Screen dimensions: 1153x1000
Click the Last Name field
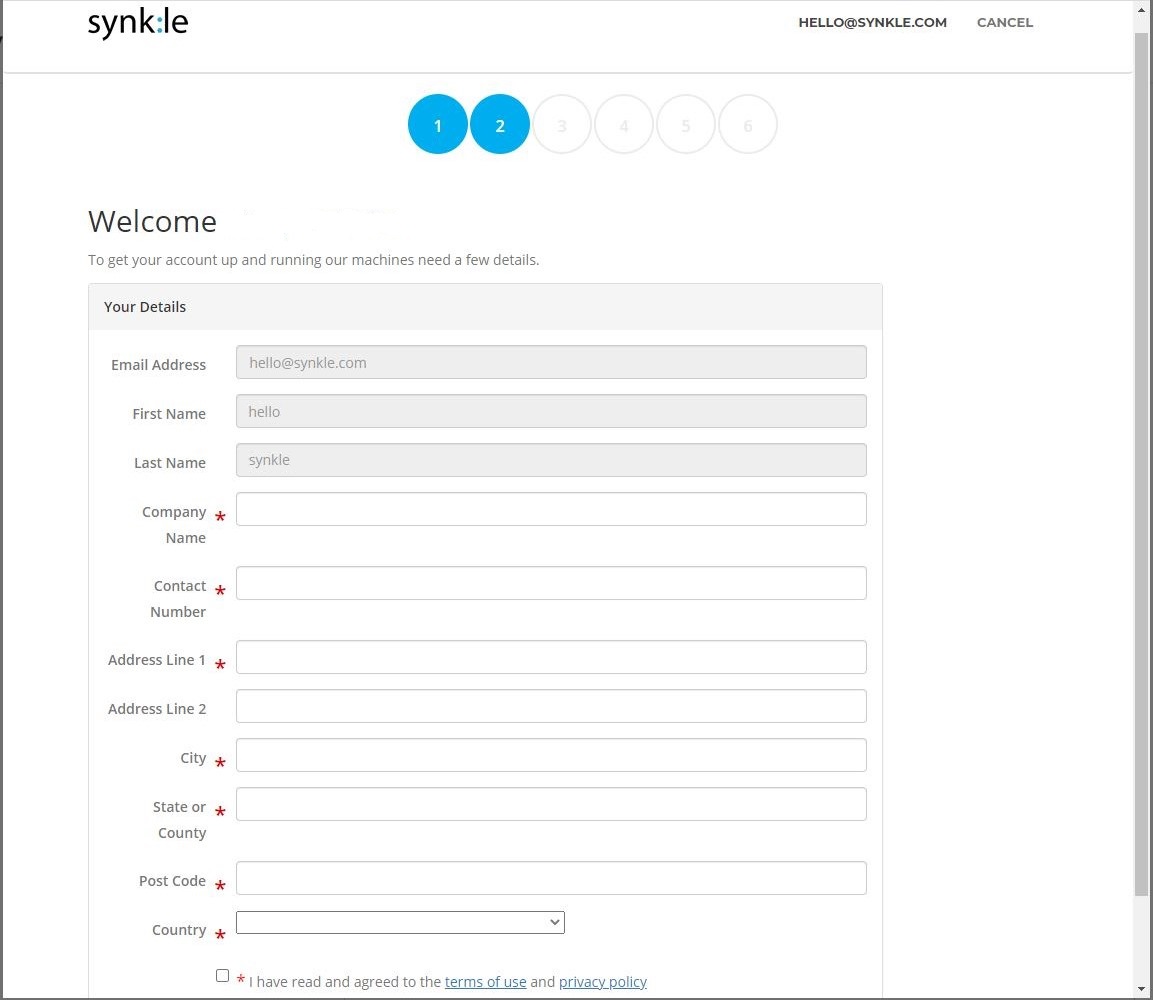pyautogui.click(x=551, y=460)
